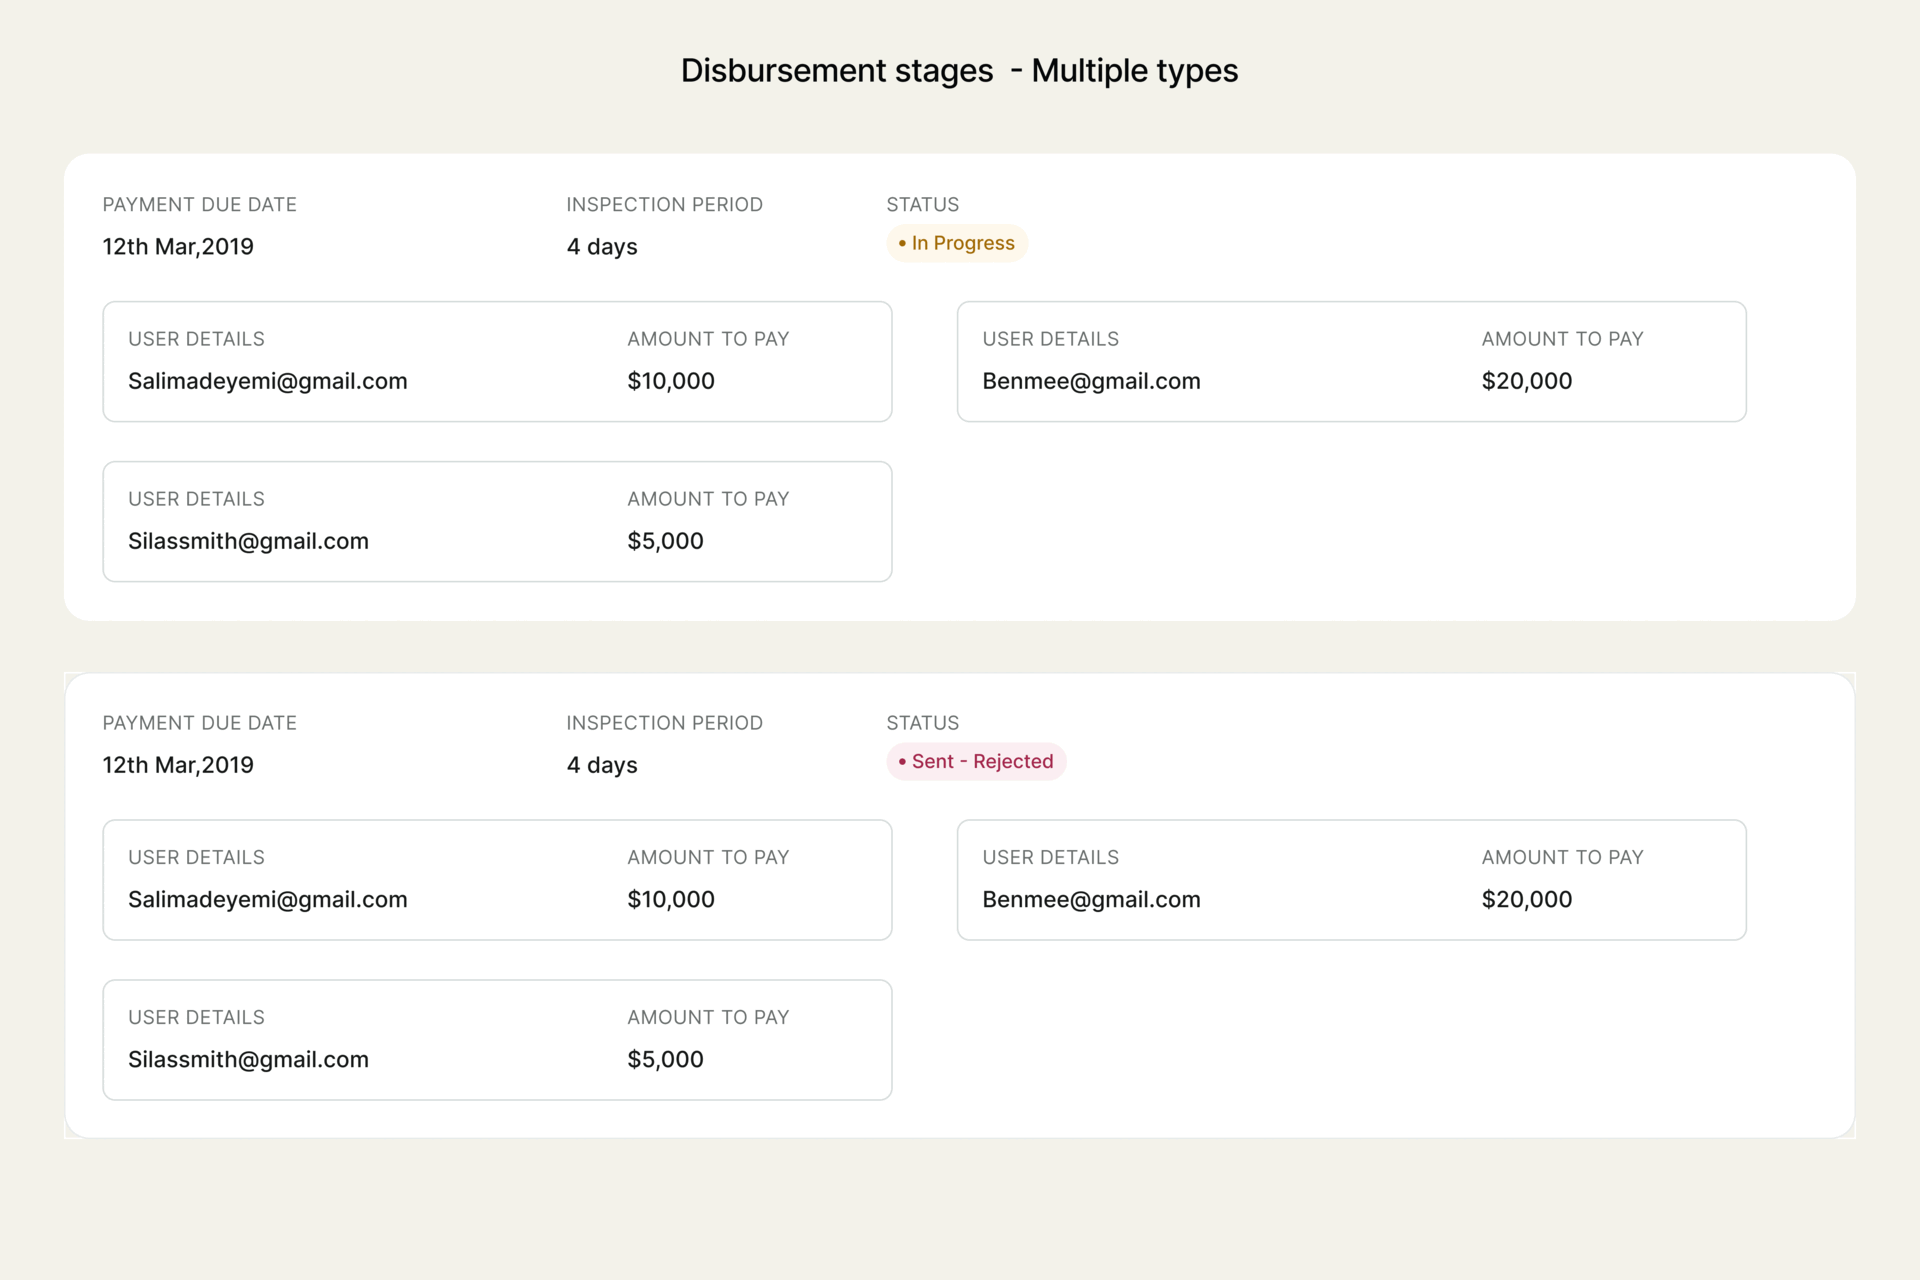This screenshot has width=1920, height=1280.
Task: Click the red dot in the Sent - Rejected badge
Action: click(902, 762)
